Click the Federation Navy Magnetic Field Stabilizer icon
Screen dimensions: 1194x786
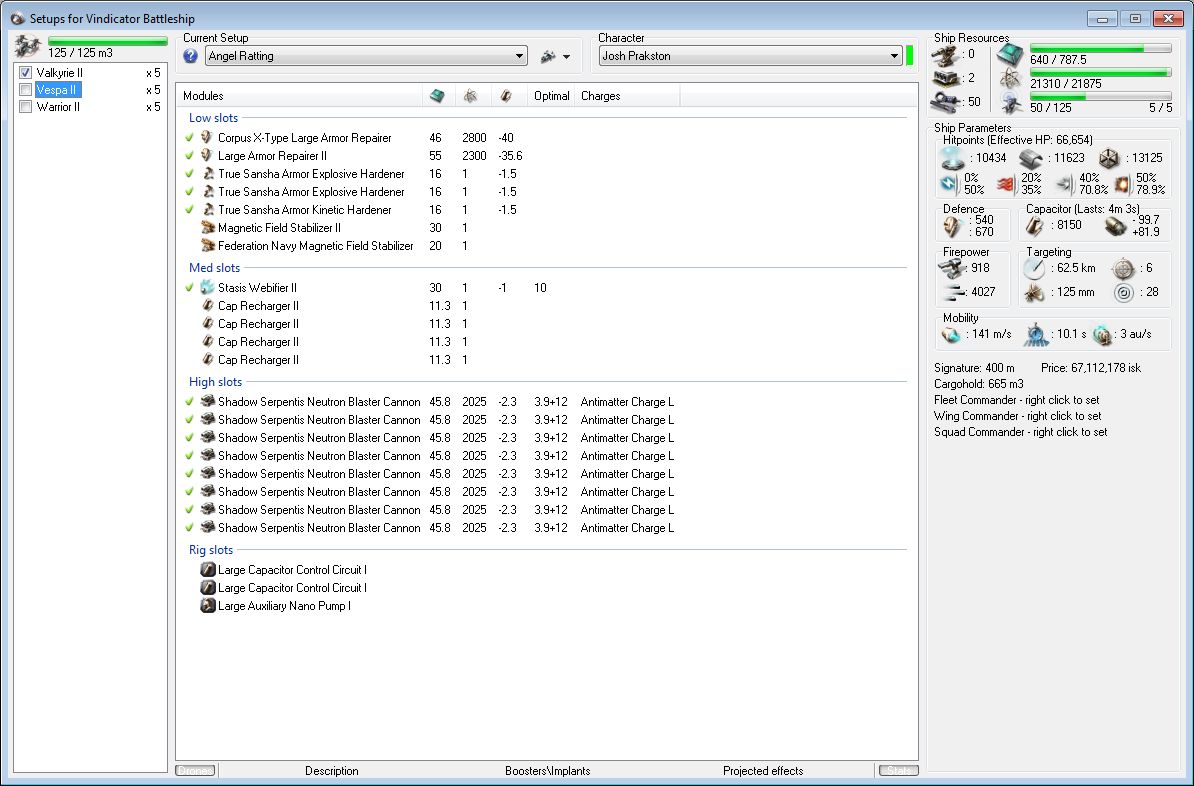point(208,246)
